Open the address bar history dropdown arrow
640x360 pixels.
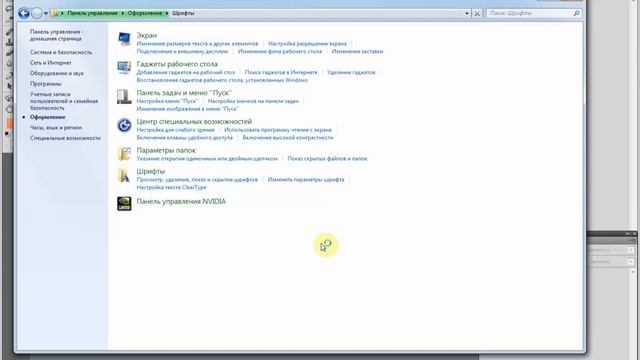(467, 13)
